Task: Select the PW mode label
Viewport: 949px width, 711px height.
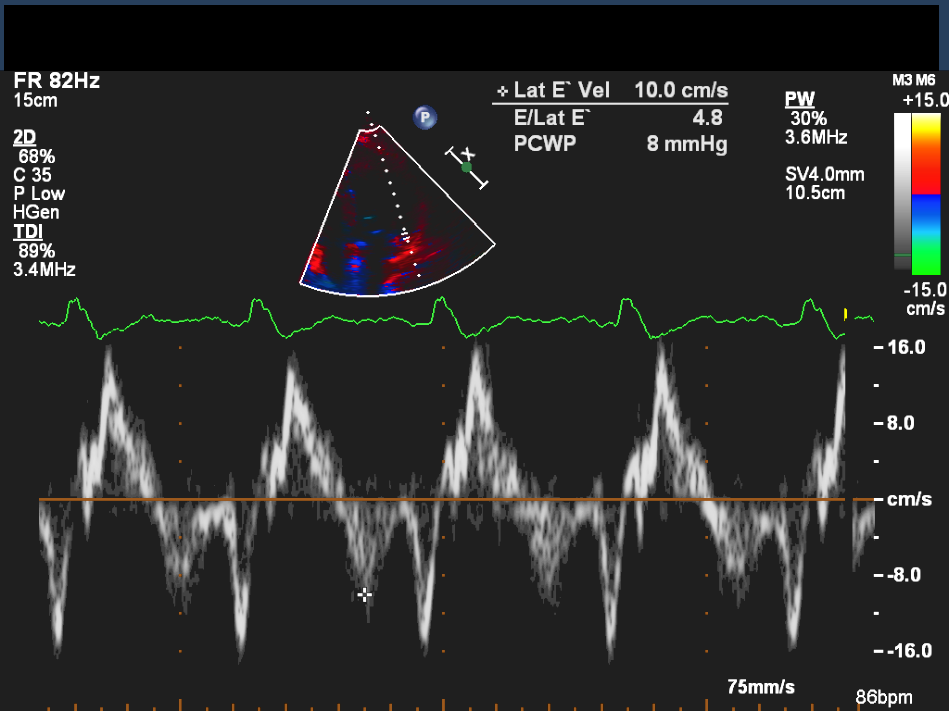Action: pyautogui.click(x=799, y=99)
